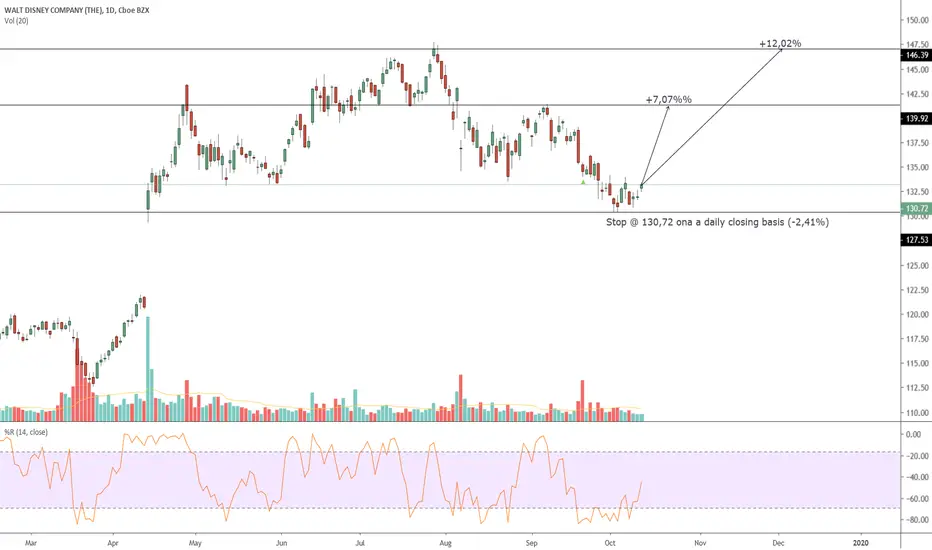
Task: Click the WALT DISNEY COMPANY chart title
Action: pyautogui.click(x=77, y=10)
